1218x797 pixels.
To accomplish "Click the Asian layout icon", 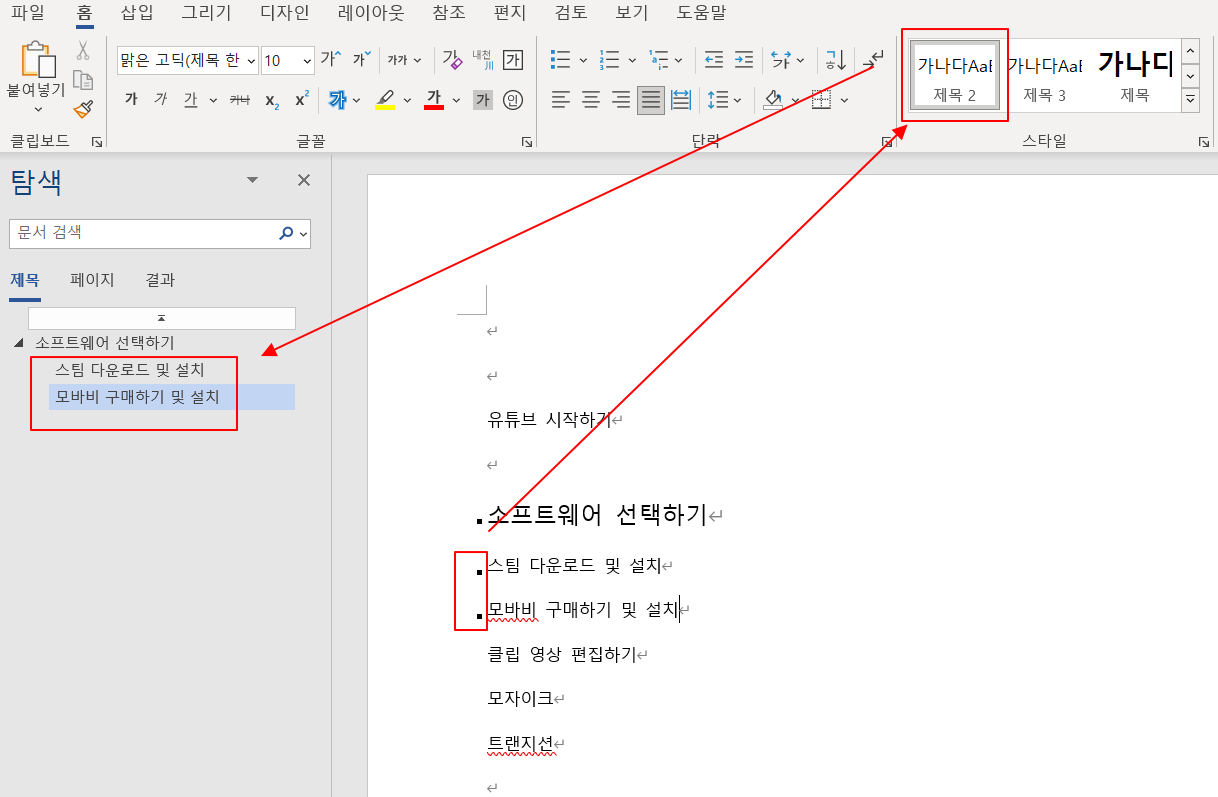I will tap(782, 60).
